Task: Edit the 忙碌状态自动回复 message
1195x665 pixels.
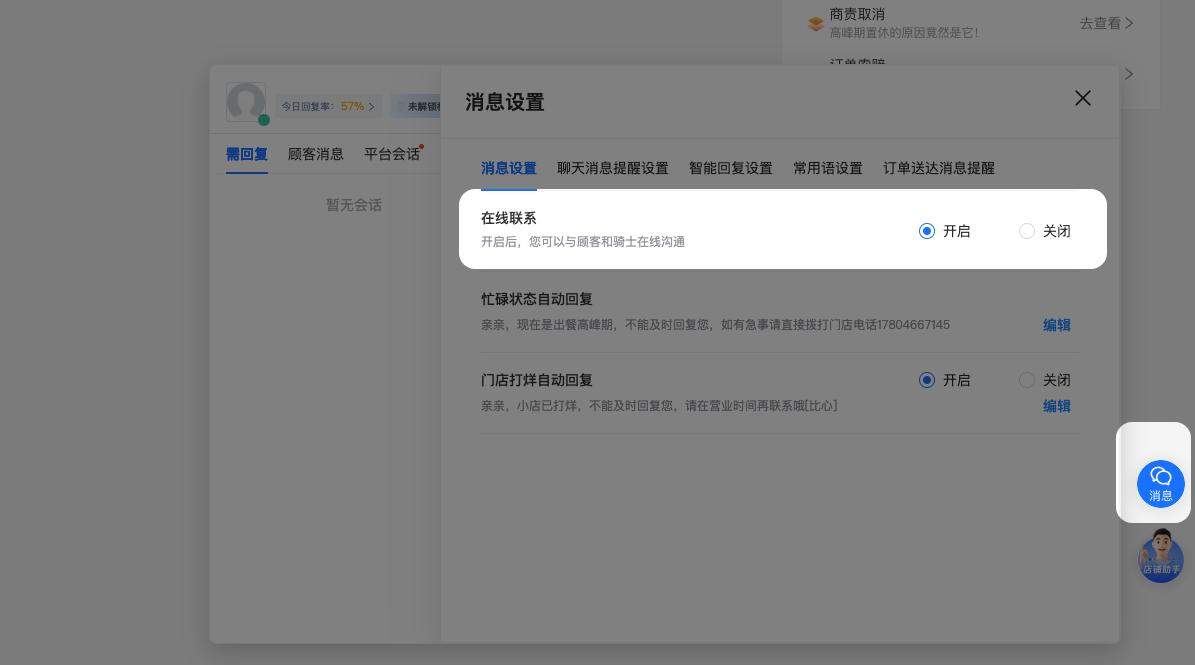Action: (x=1056, y=325)
